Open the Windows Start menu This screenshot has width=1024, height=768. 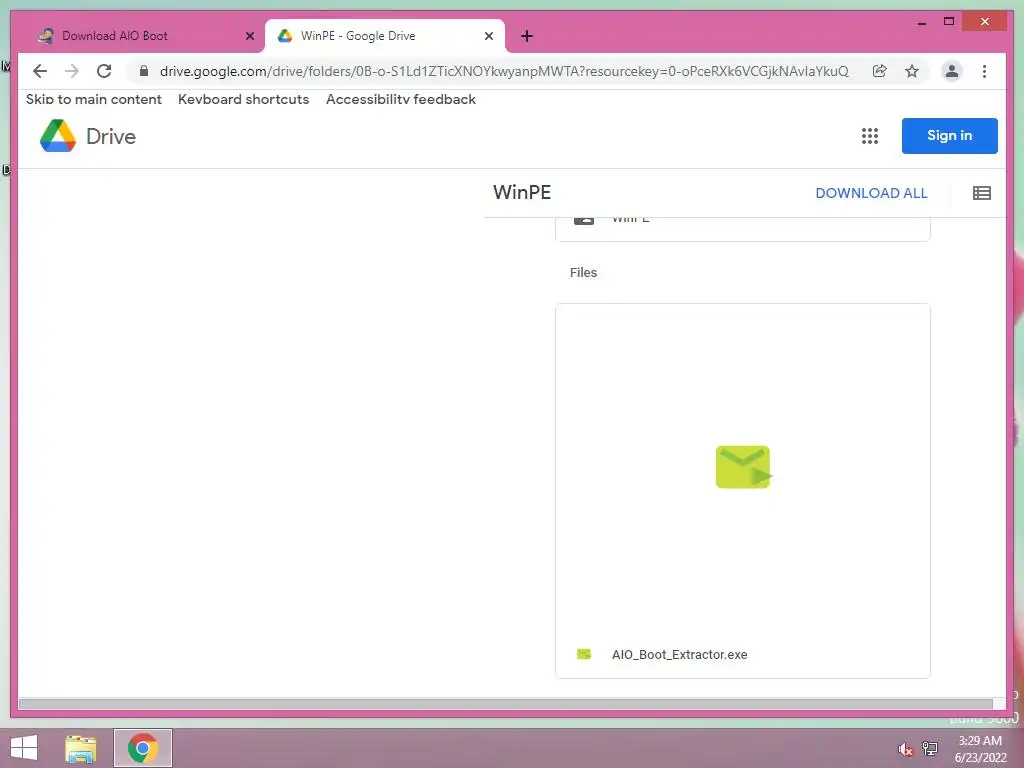pyautogui.click(x=24, y=748)
